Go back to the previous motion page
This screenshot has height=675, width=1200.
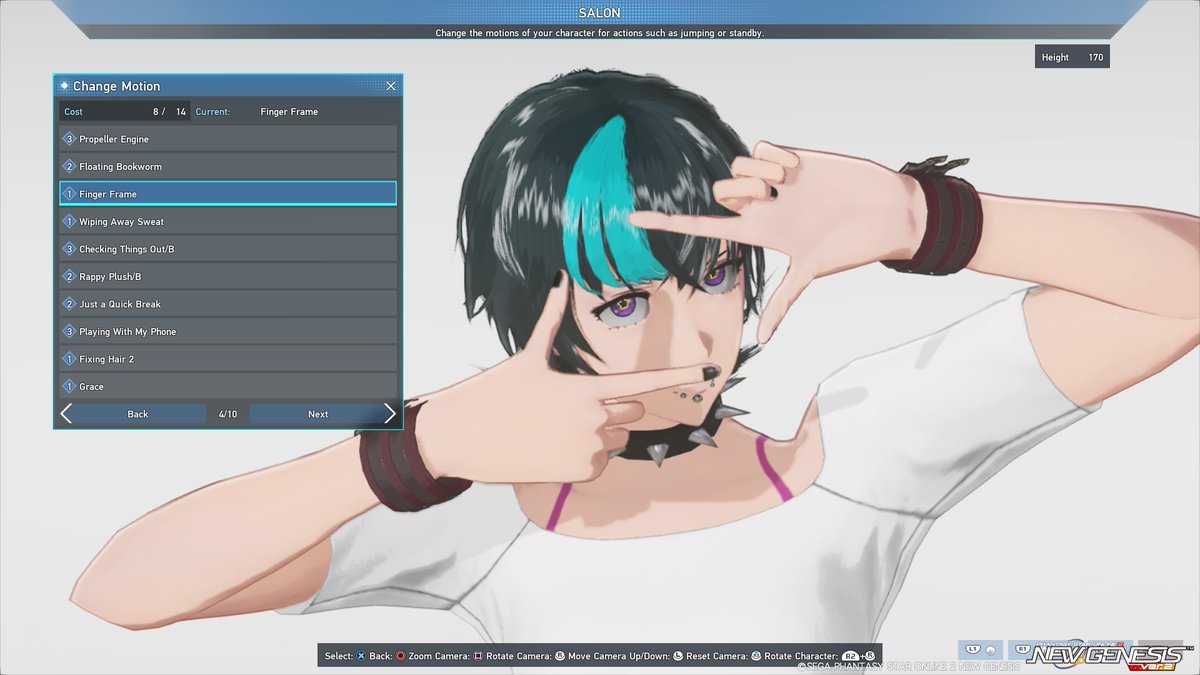point(138,414)
